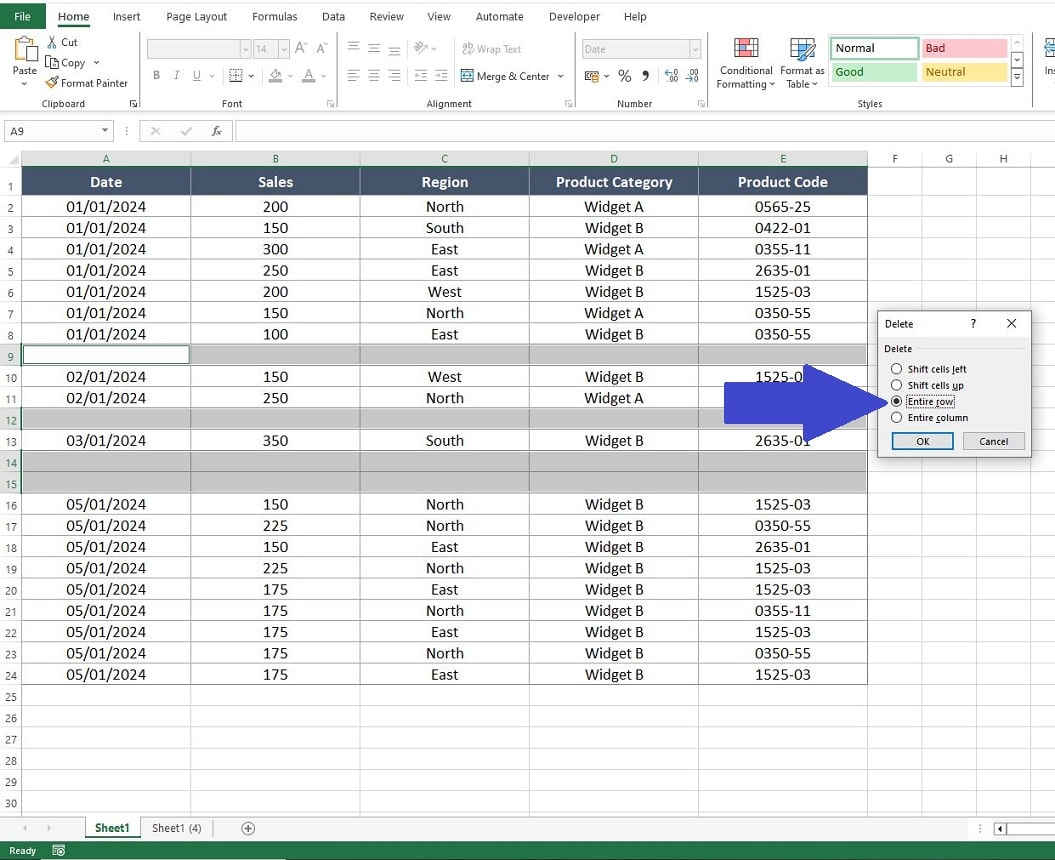Expand the Name Box dropdown arrow

pyautogui.click(x=105, y=131)
